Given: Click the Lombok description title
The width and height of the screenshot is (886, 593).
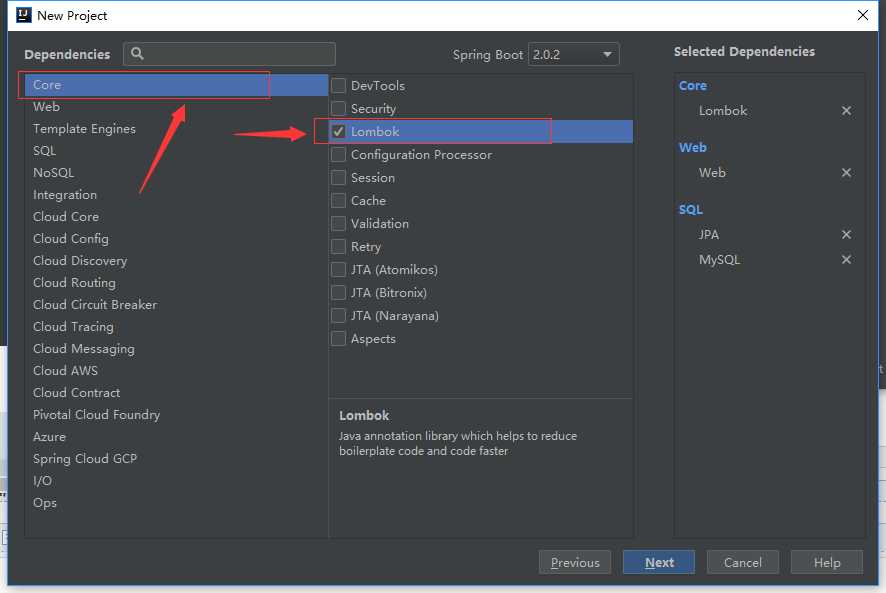Looking at the screenshot, I should pyautogui.click(x=364, y=415).
